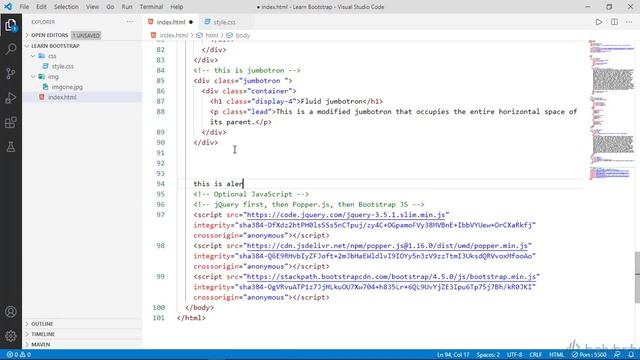Click HTML language mode selector
640x360 pixels.
[x=556, y=355]
